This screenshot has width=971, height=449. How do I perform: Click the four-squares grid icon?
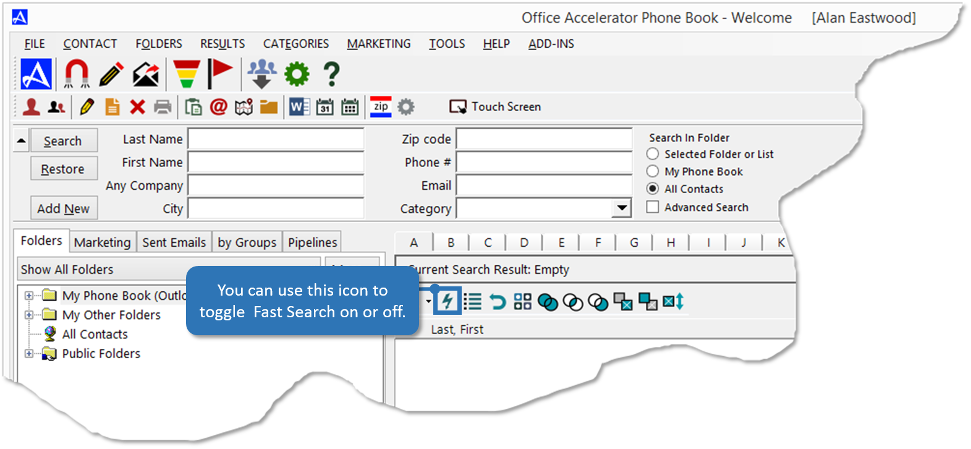point(523,302)
